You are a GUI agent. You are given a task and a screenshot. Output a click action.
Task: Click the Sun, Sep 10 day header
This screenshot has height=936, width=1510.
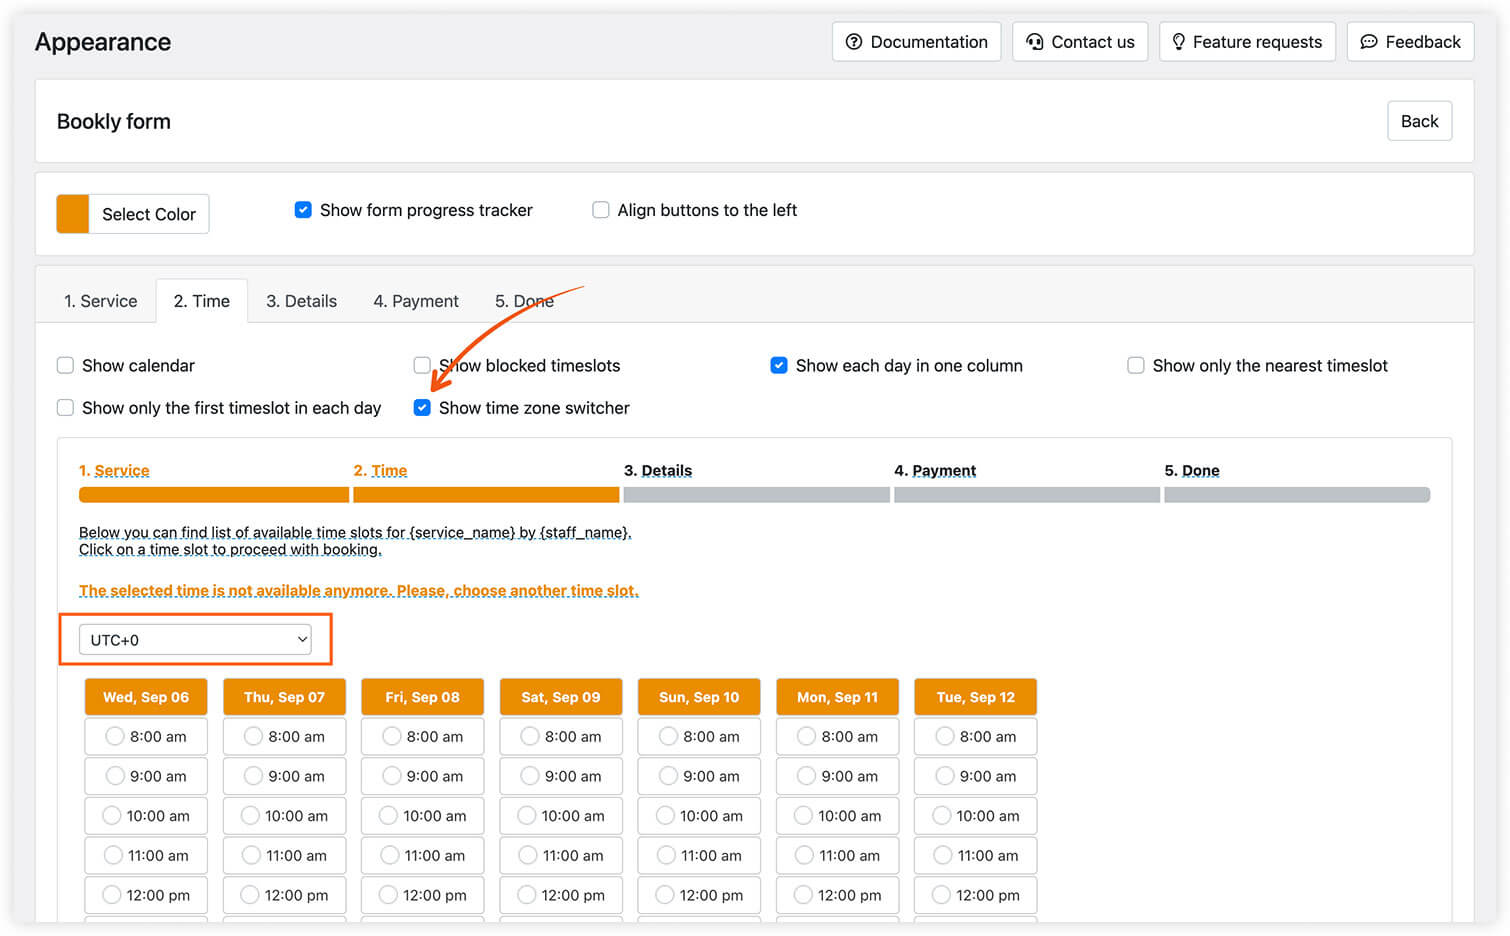[x=699, y=697]
